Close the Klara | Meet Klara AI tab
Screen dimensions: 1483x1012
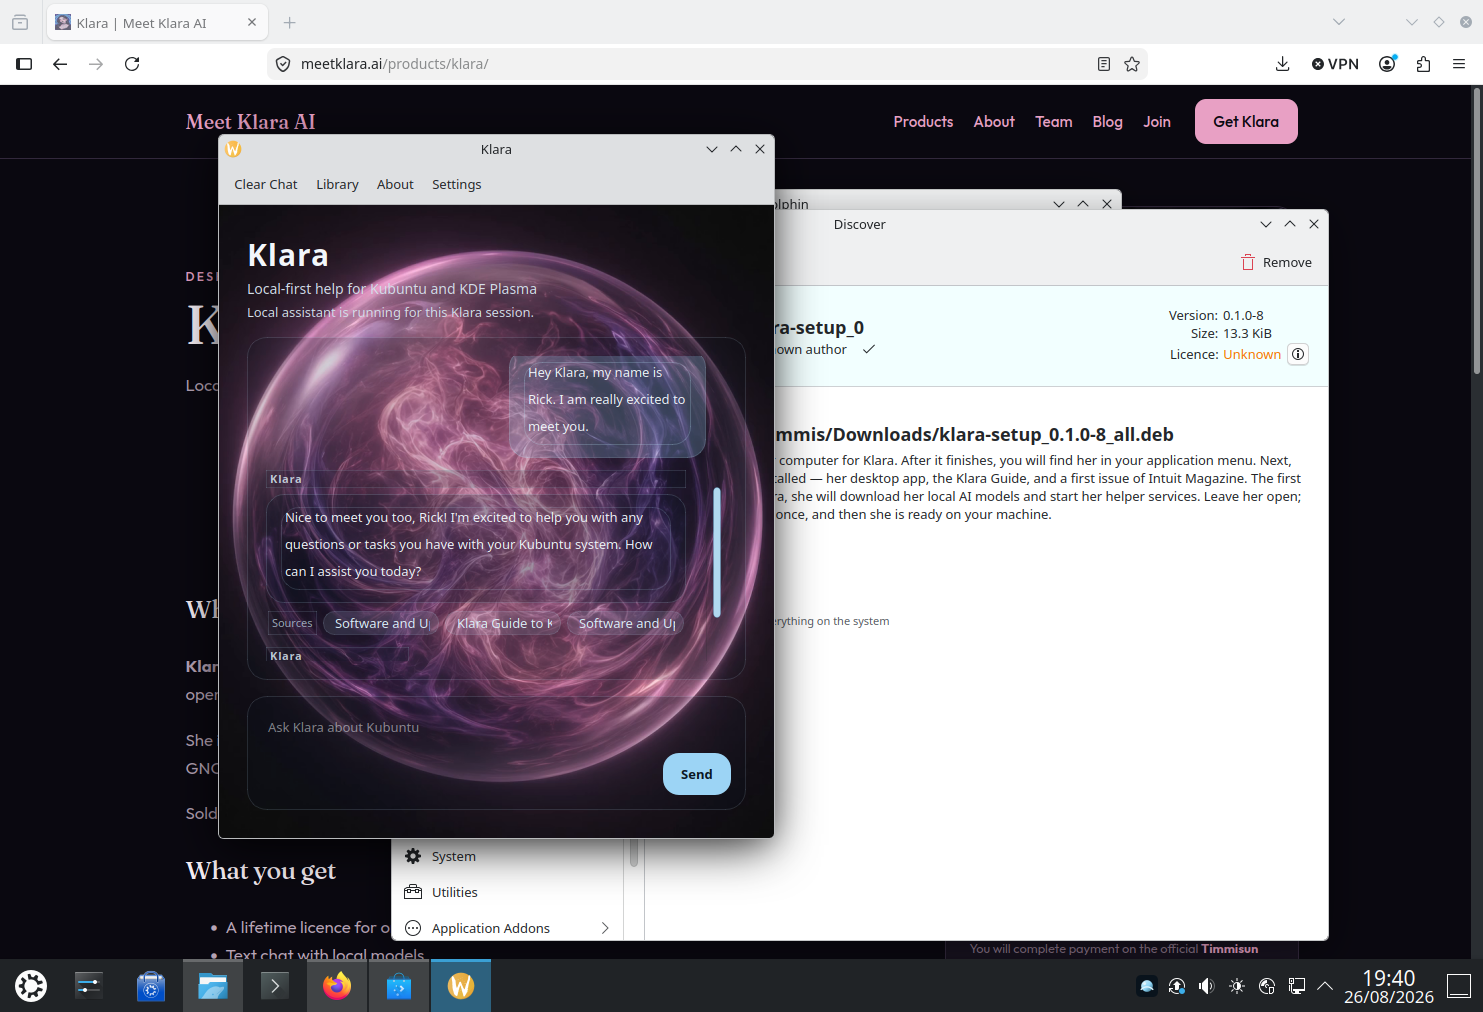(x=252, y=22)
